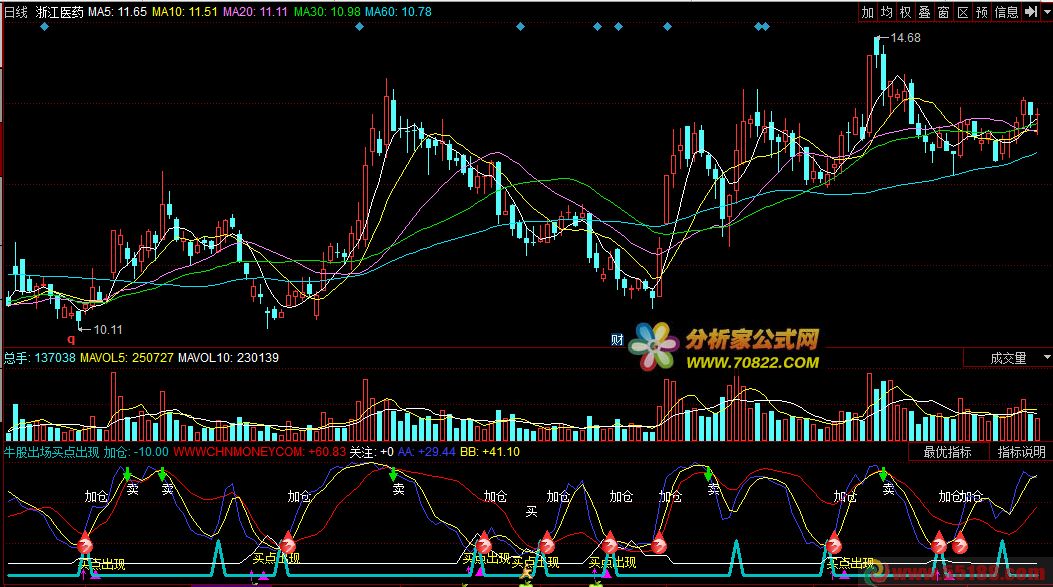Click the 区 (range statistics) toolbar button
Screen dimensions: 1053x587
963,12
